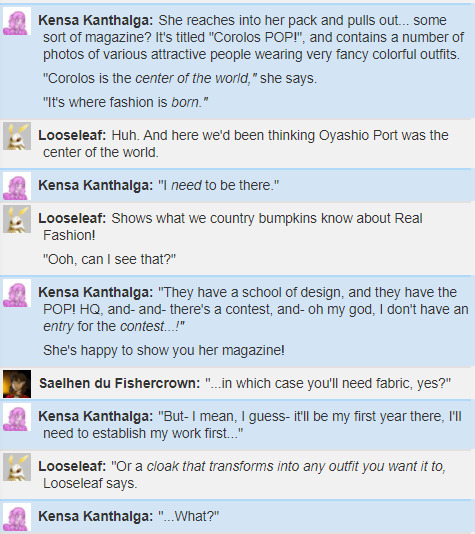Click Kensa's avatar beside "...What?"
The height and width of the screenshot is (534, 475).
tap(17, 517)
